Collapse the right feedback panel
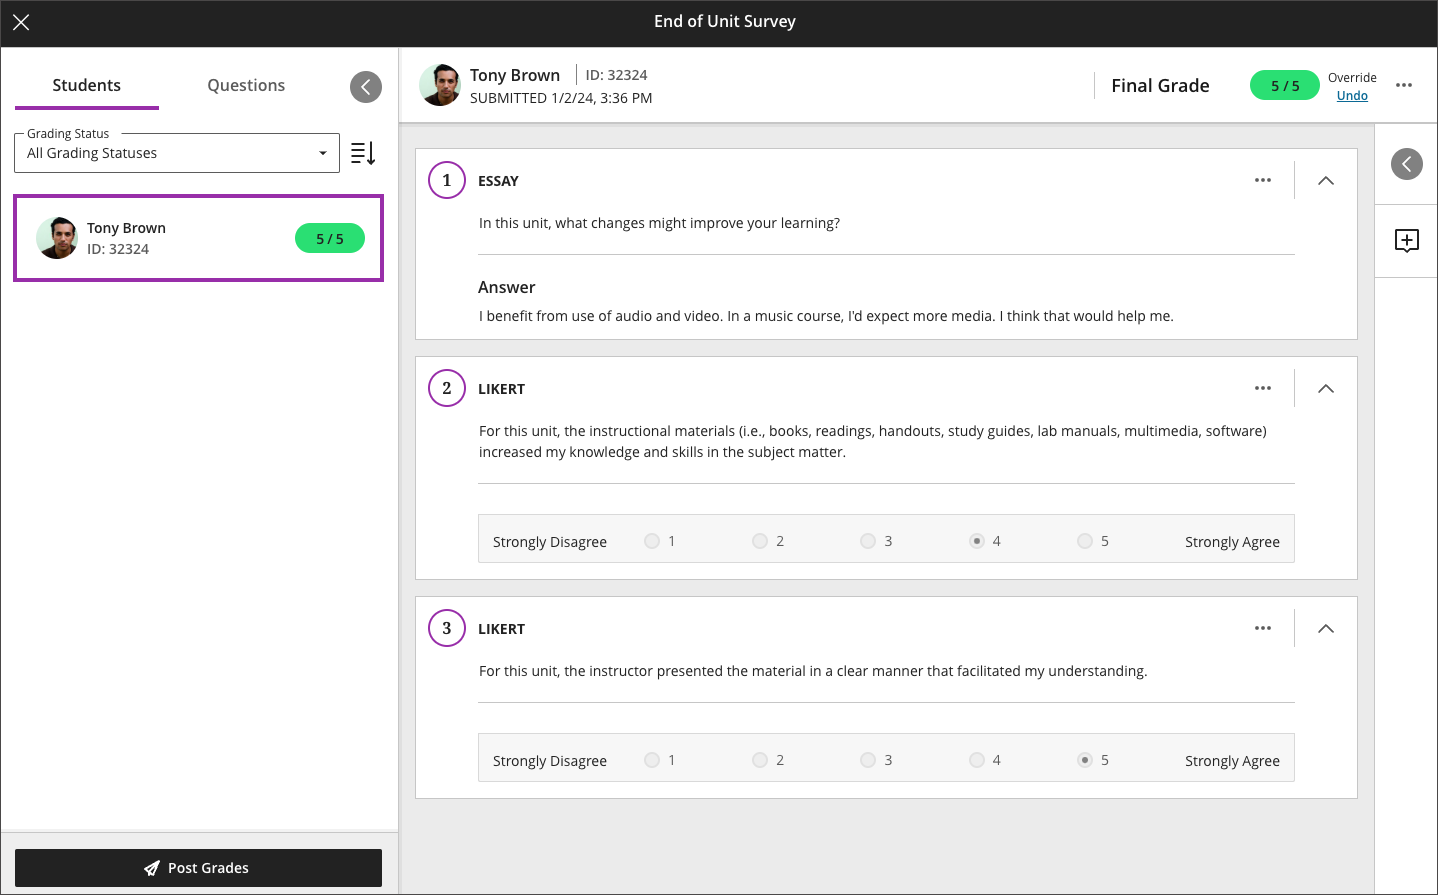This screenshot has height=895, width=1438. [x=1406, y=164]
